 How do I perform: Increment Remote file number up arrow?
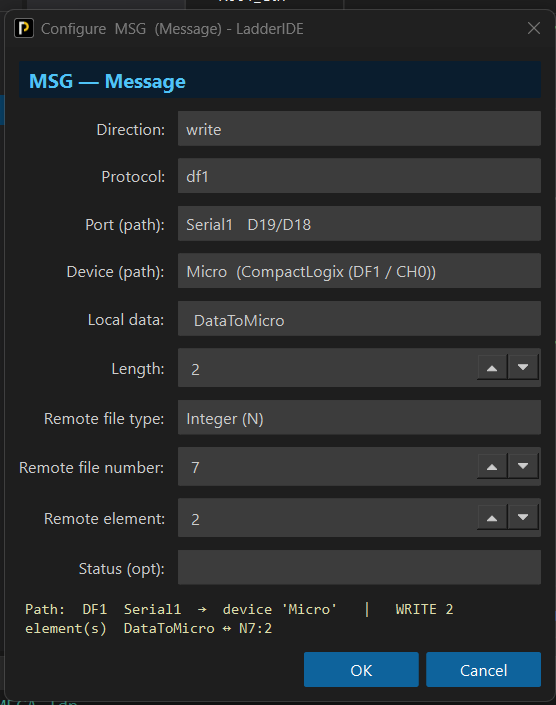pyautogui.click(x=492, y=466)
